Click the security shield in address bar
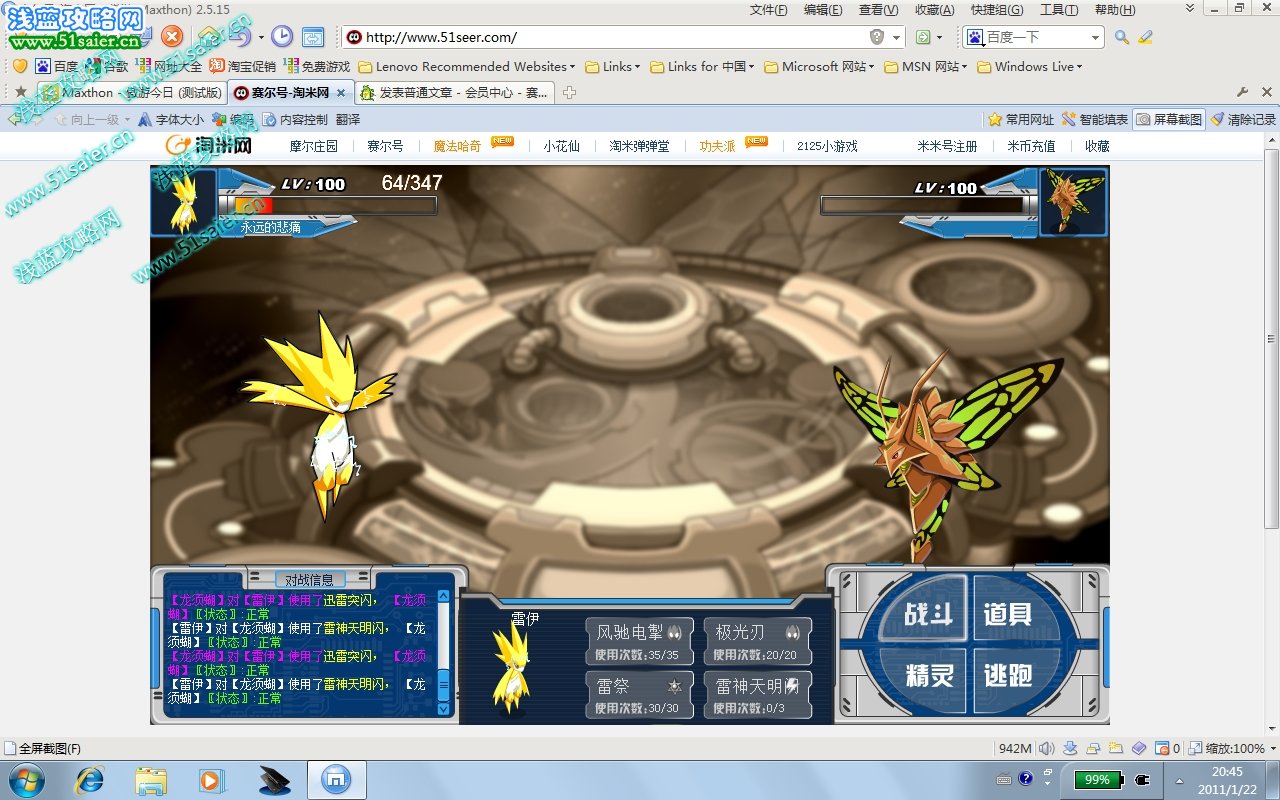Image resolution: width=1280 pixels, height=800 pixels. (877, 37)
